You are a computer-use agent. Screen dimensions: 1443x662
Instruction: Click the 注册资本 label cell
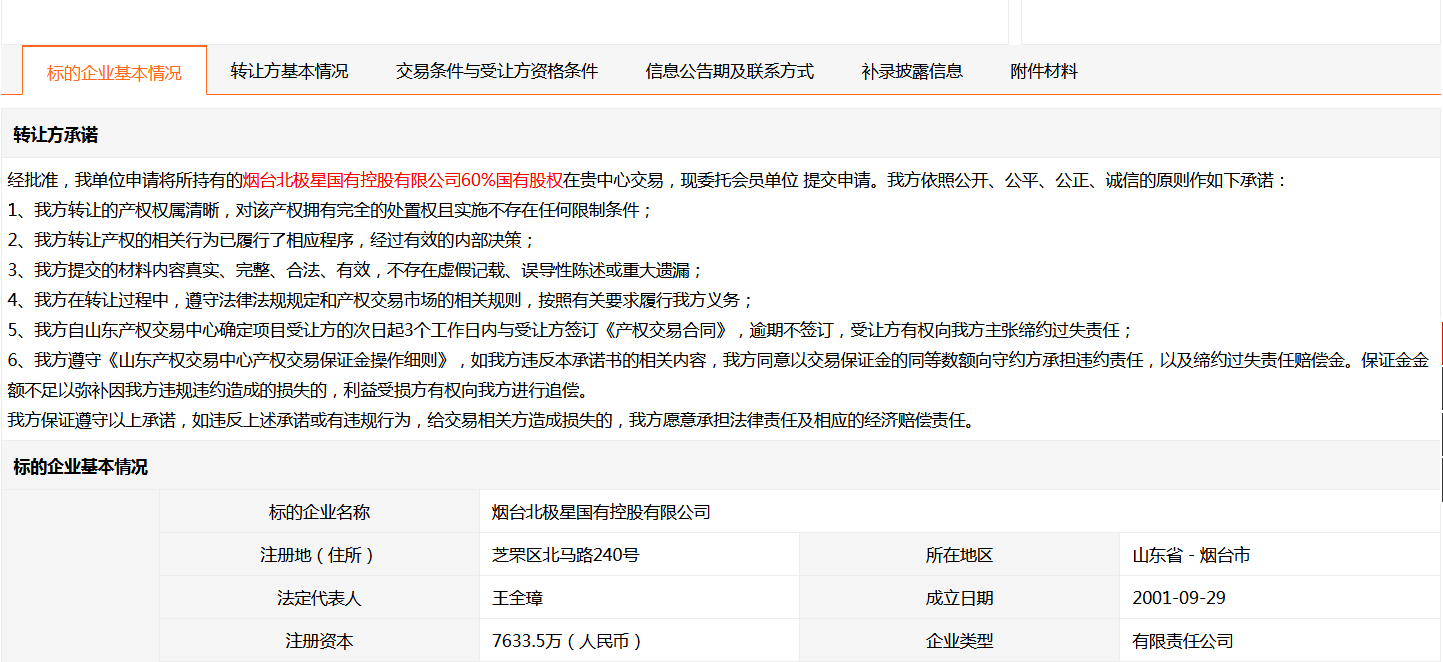pyautogui.click(x=319, y=641)
